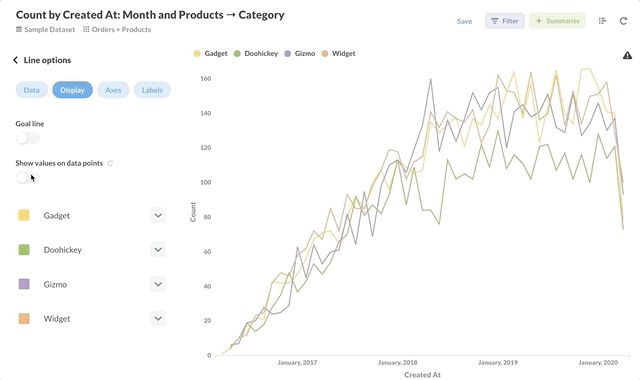Screen dimensions: 640x380
Task: Expand the Widget series options
Action: (158, 319)
